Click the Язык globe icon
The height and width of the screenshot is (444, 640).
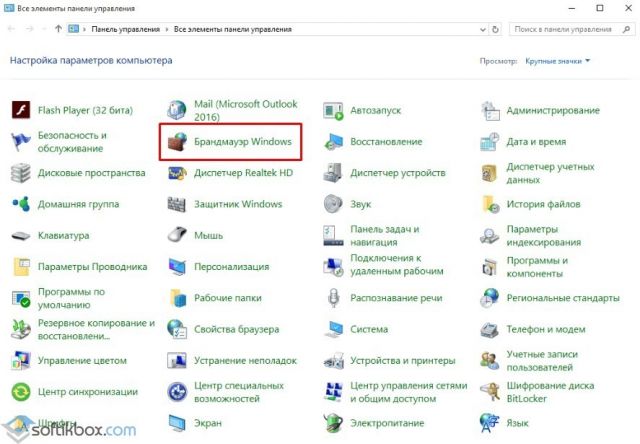490,423
